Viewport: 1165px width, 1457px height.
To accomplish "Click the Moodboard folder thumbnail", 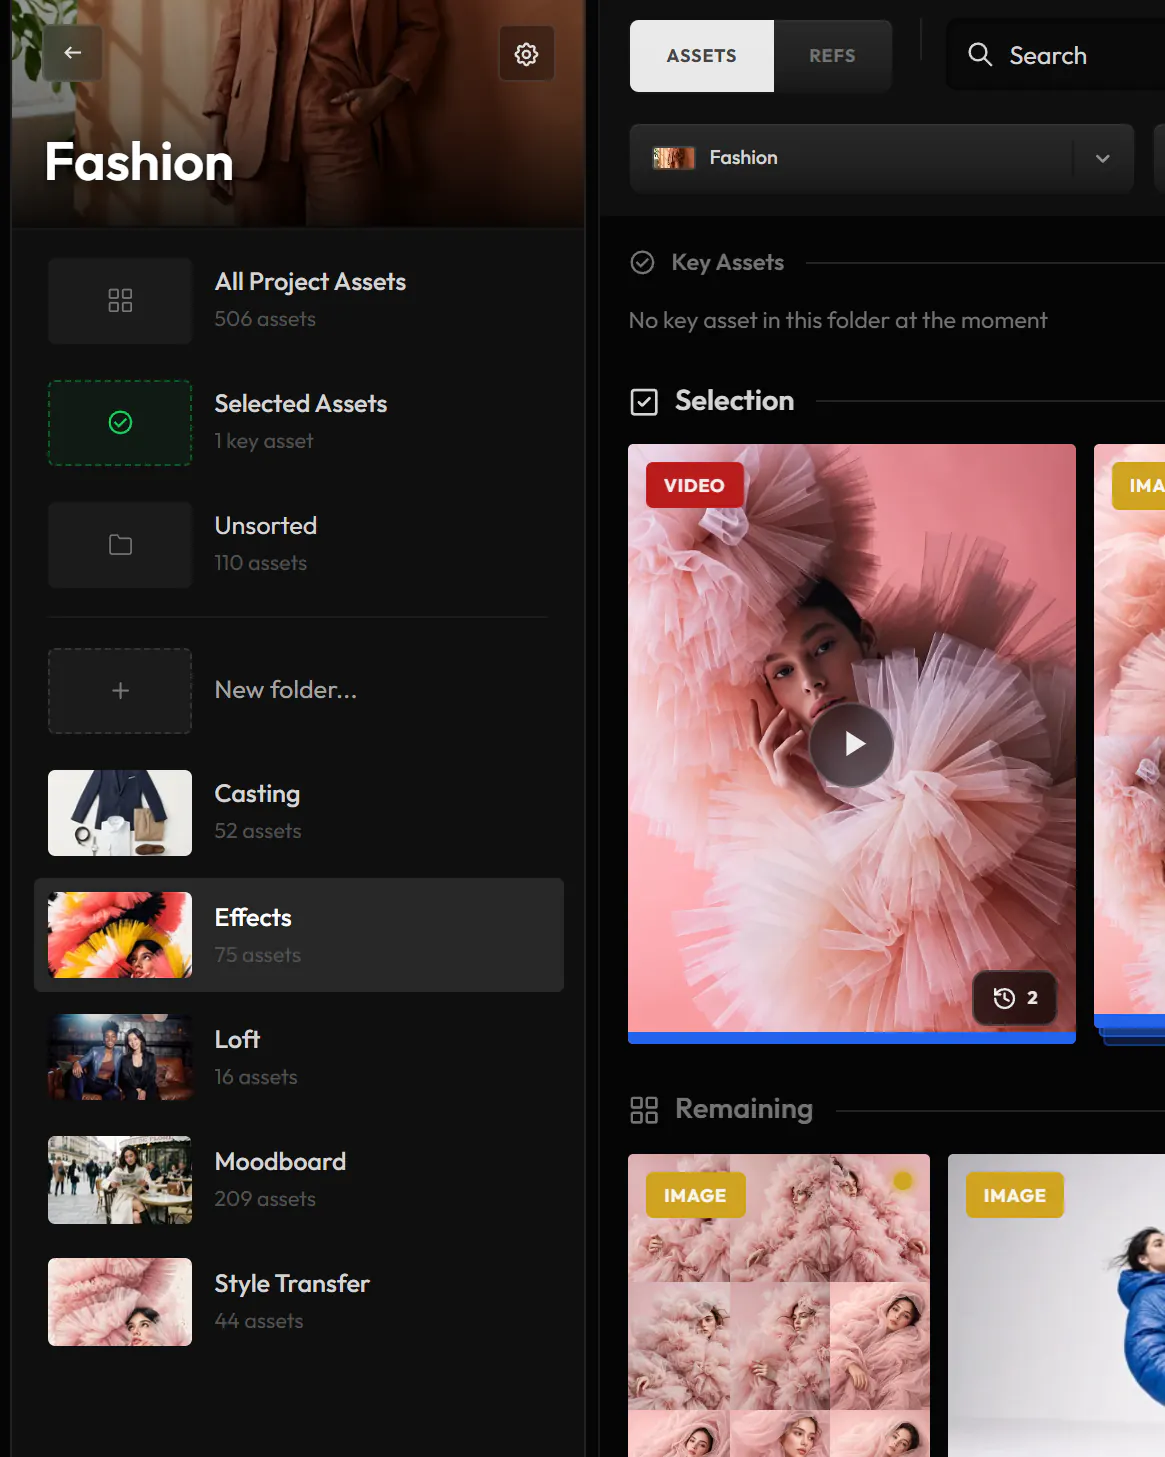I will [x=120, y=1180].
